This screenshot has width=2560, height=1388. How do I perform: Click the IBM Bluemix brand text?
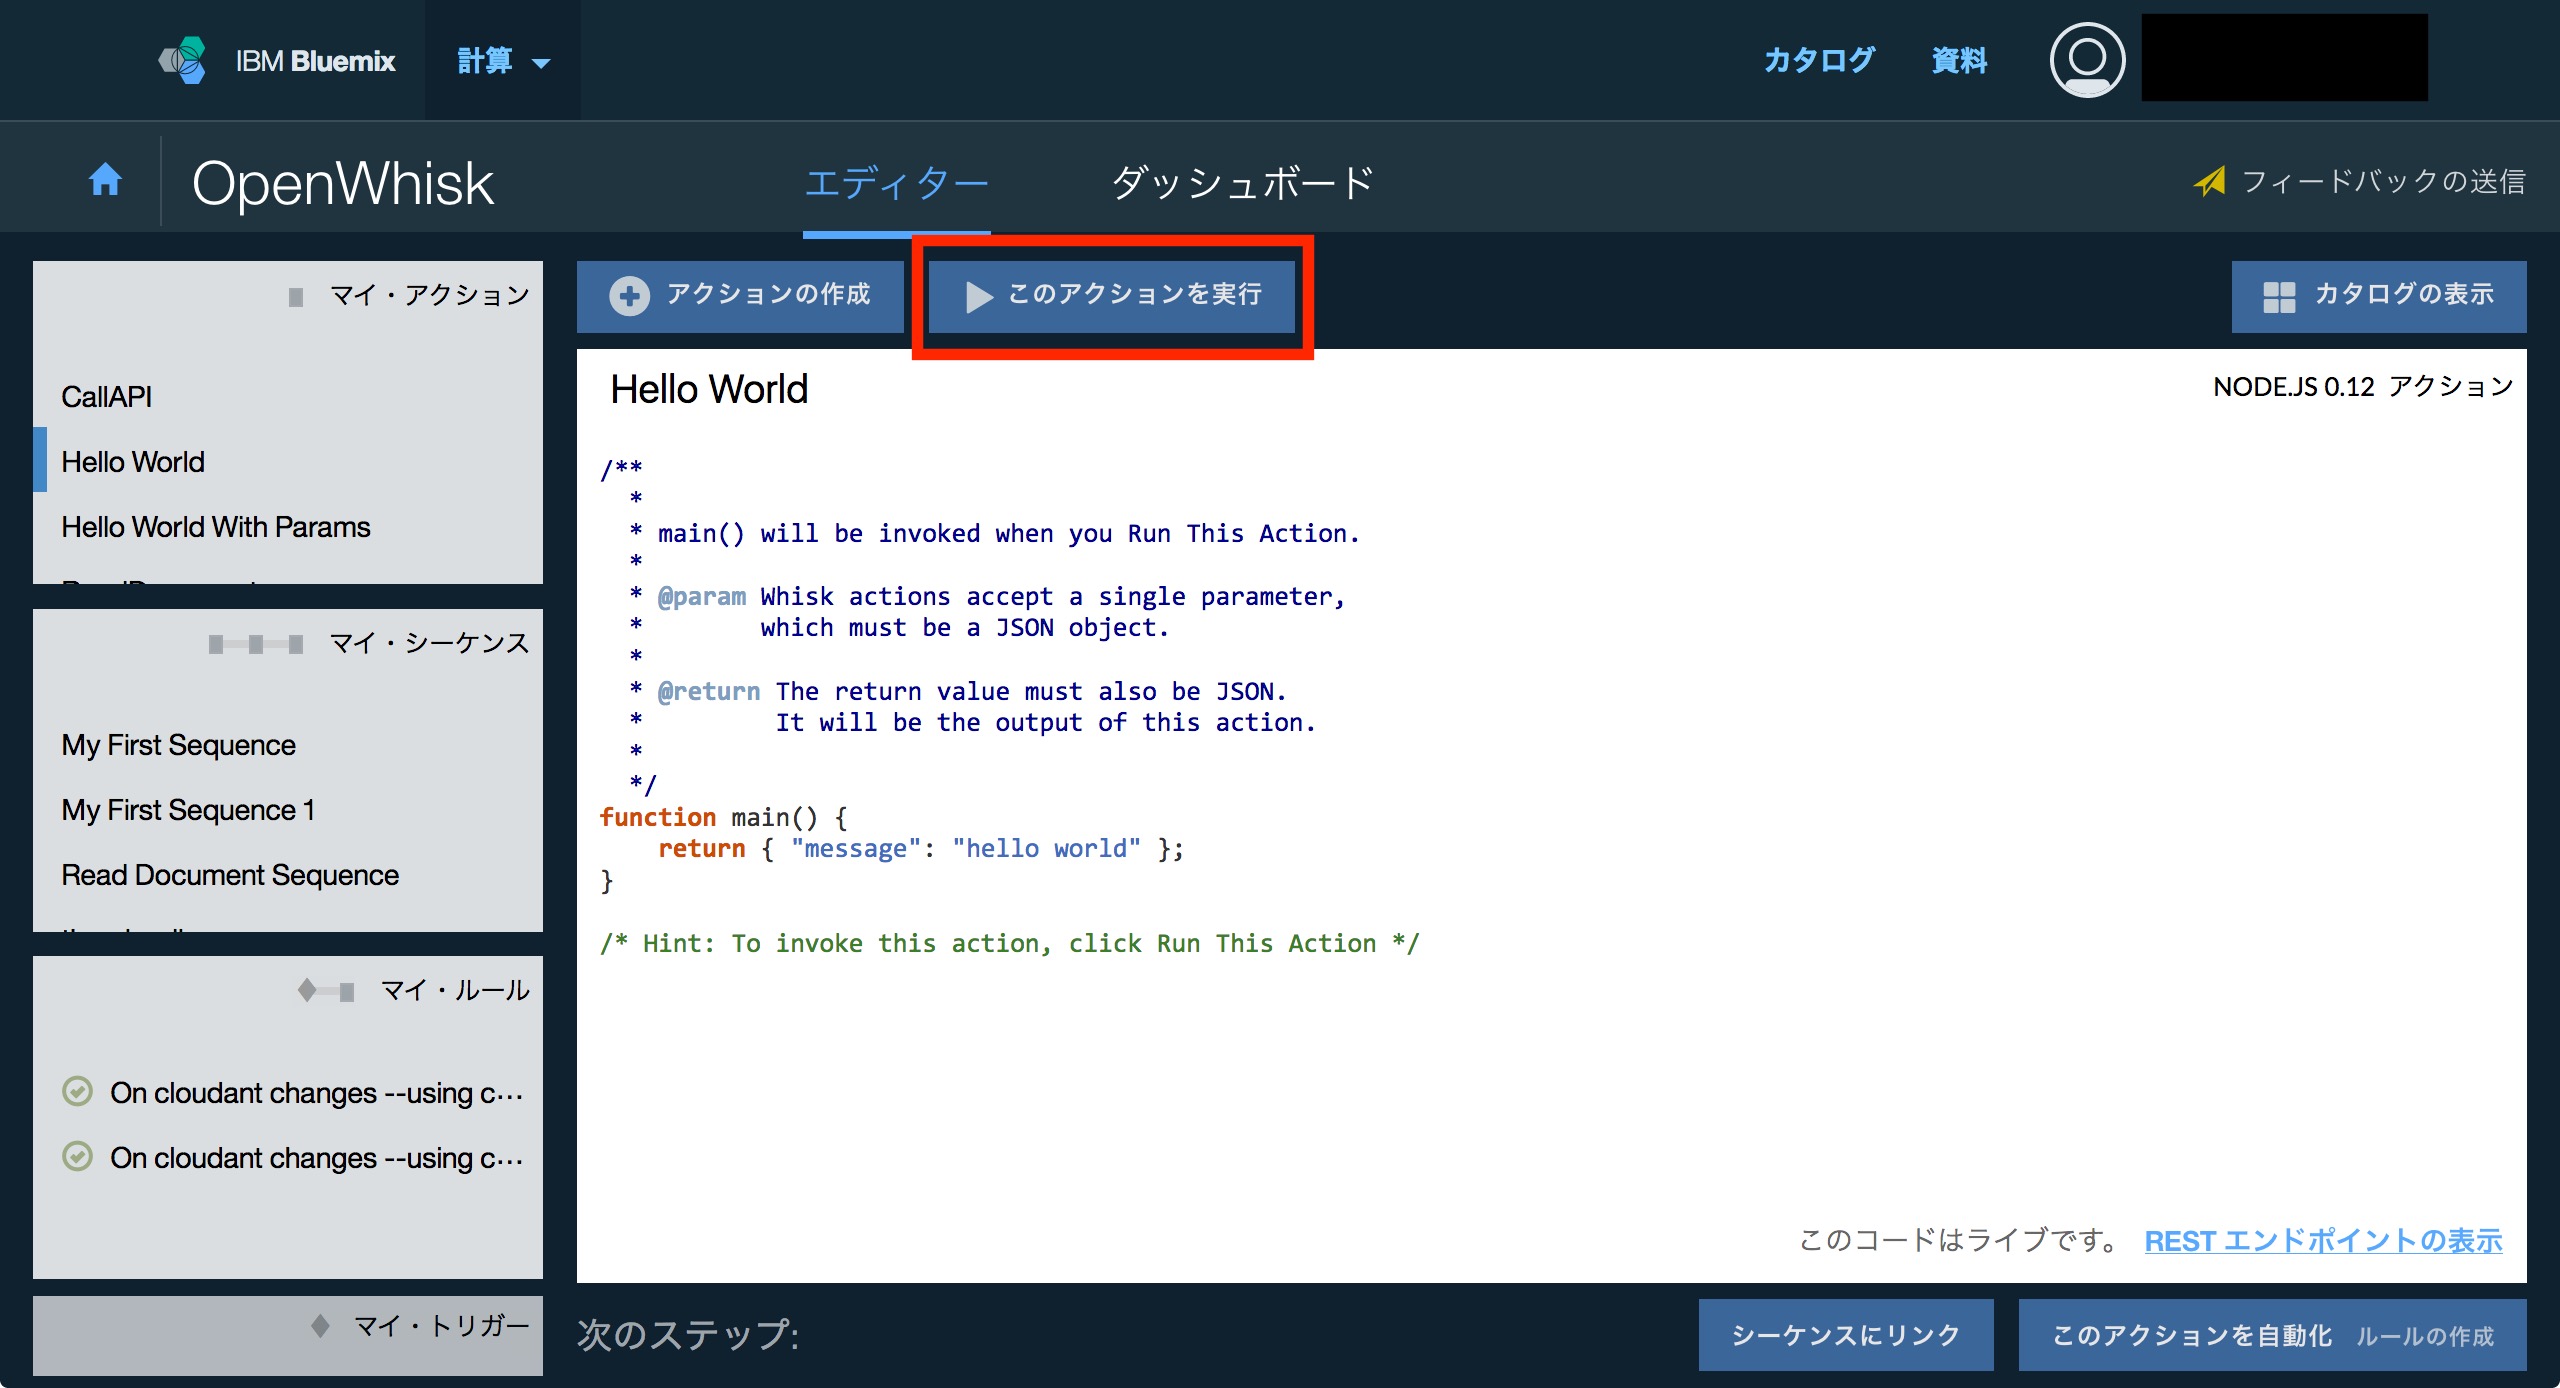(315, 61)
